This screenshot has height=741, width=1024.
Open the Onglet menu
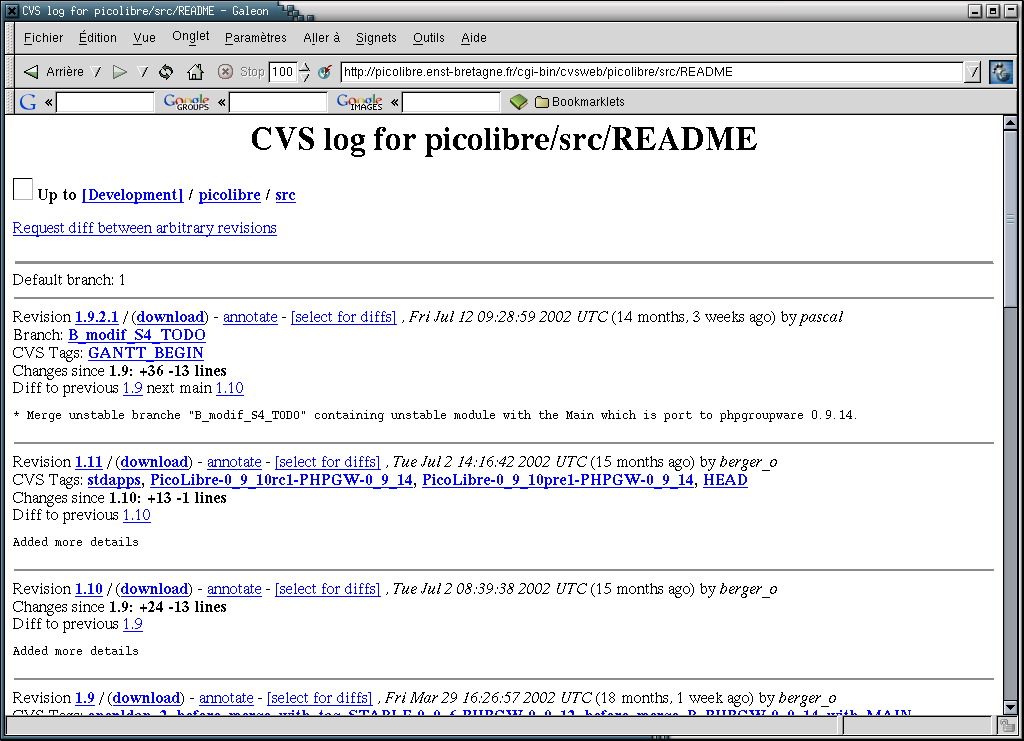190,37
